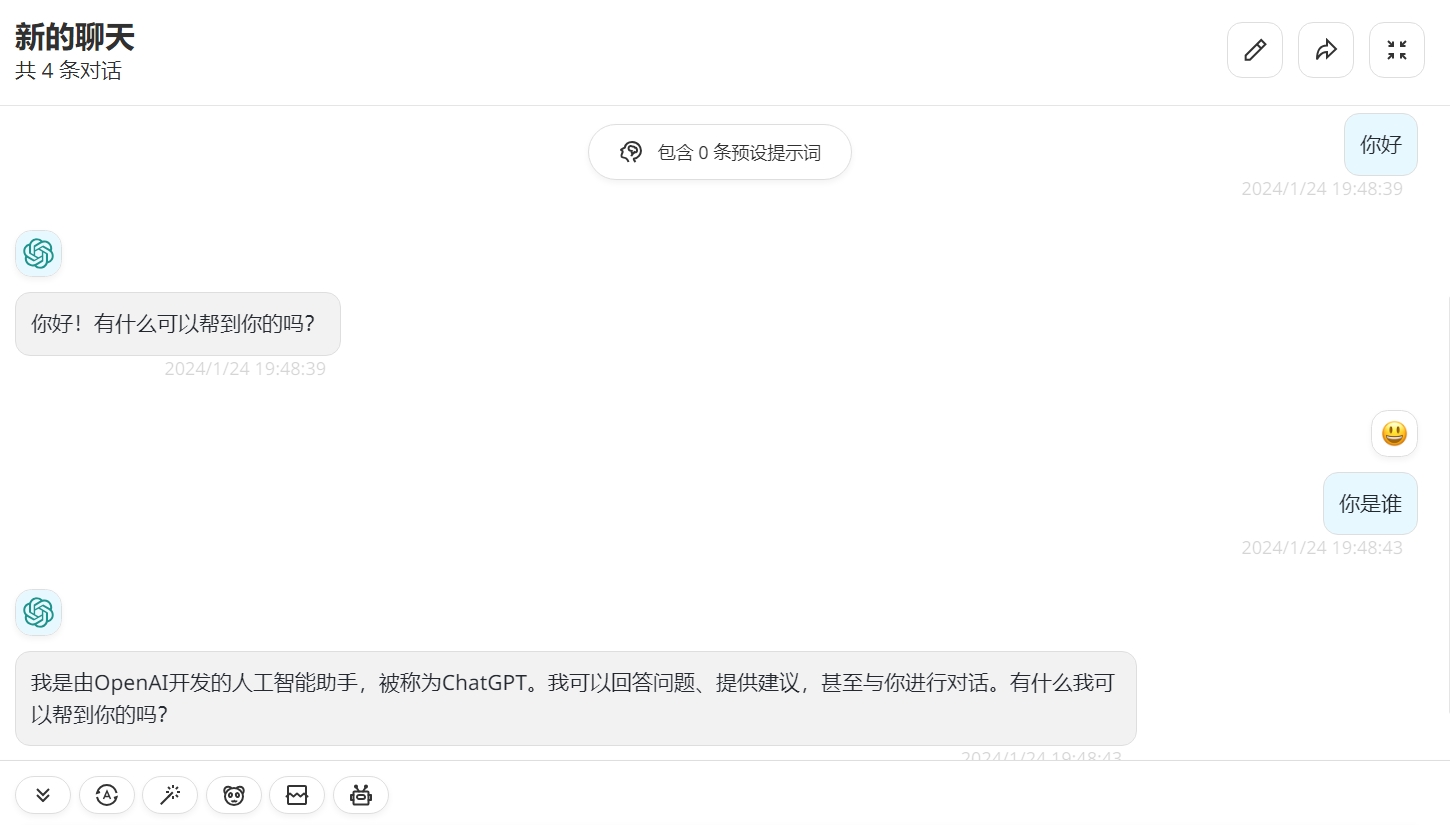Click the first ChatGPT avatar icon

click(x=38, y=253)
